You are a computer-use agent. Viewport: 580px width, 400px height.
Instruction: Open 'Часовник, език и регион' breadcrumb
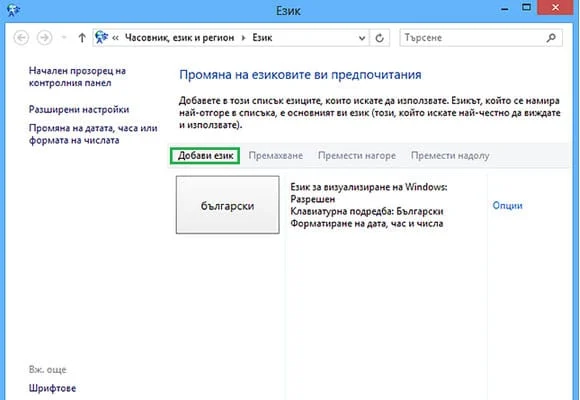pos(179,38)
